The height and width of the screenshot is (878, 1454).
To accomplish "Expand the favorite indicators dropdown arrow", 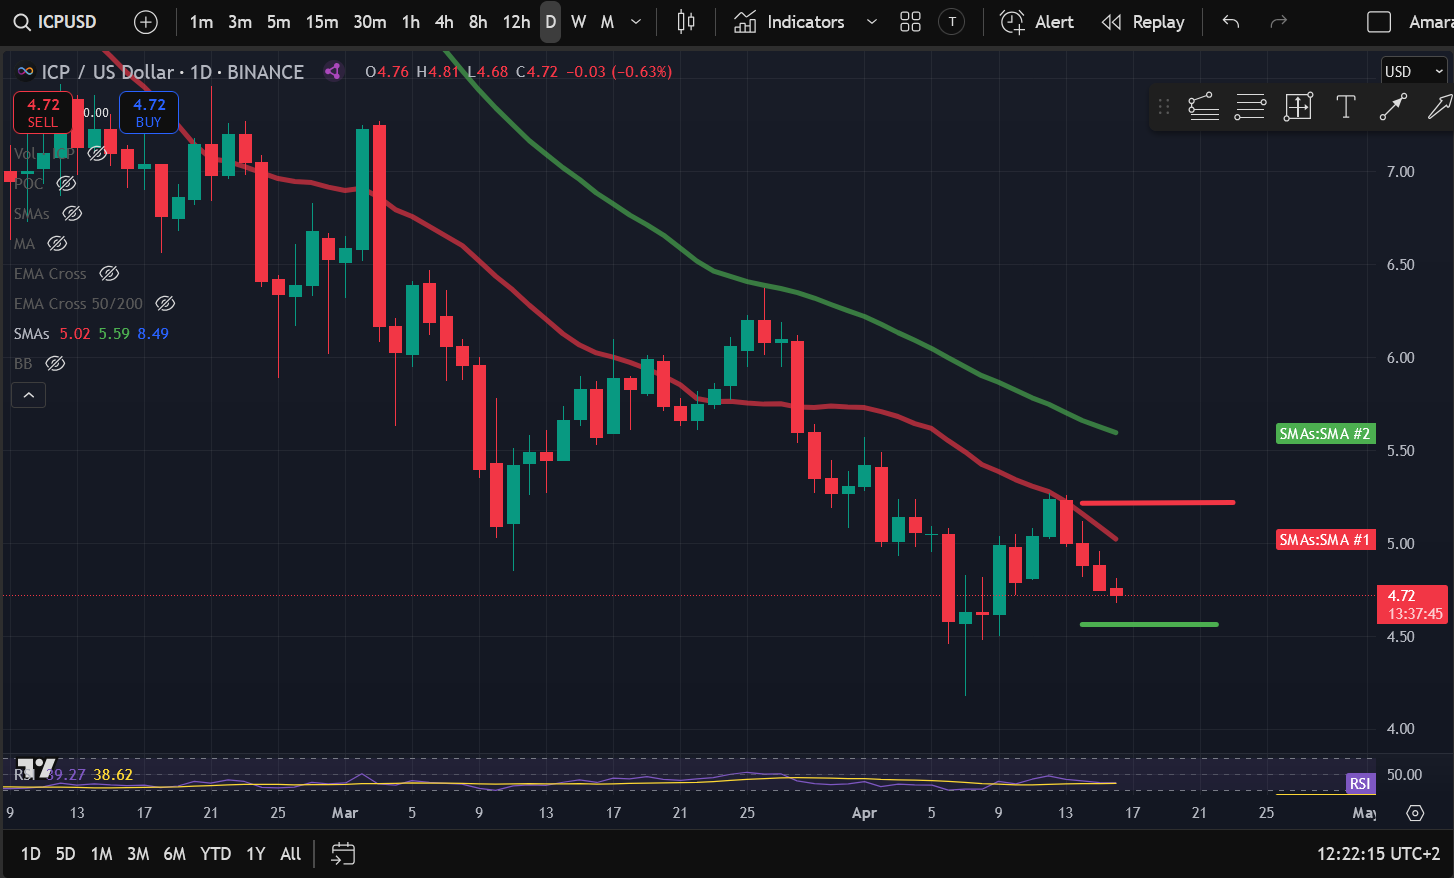I will tap(871, 22).
